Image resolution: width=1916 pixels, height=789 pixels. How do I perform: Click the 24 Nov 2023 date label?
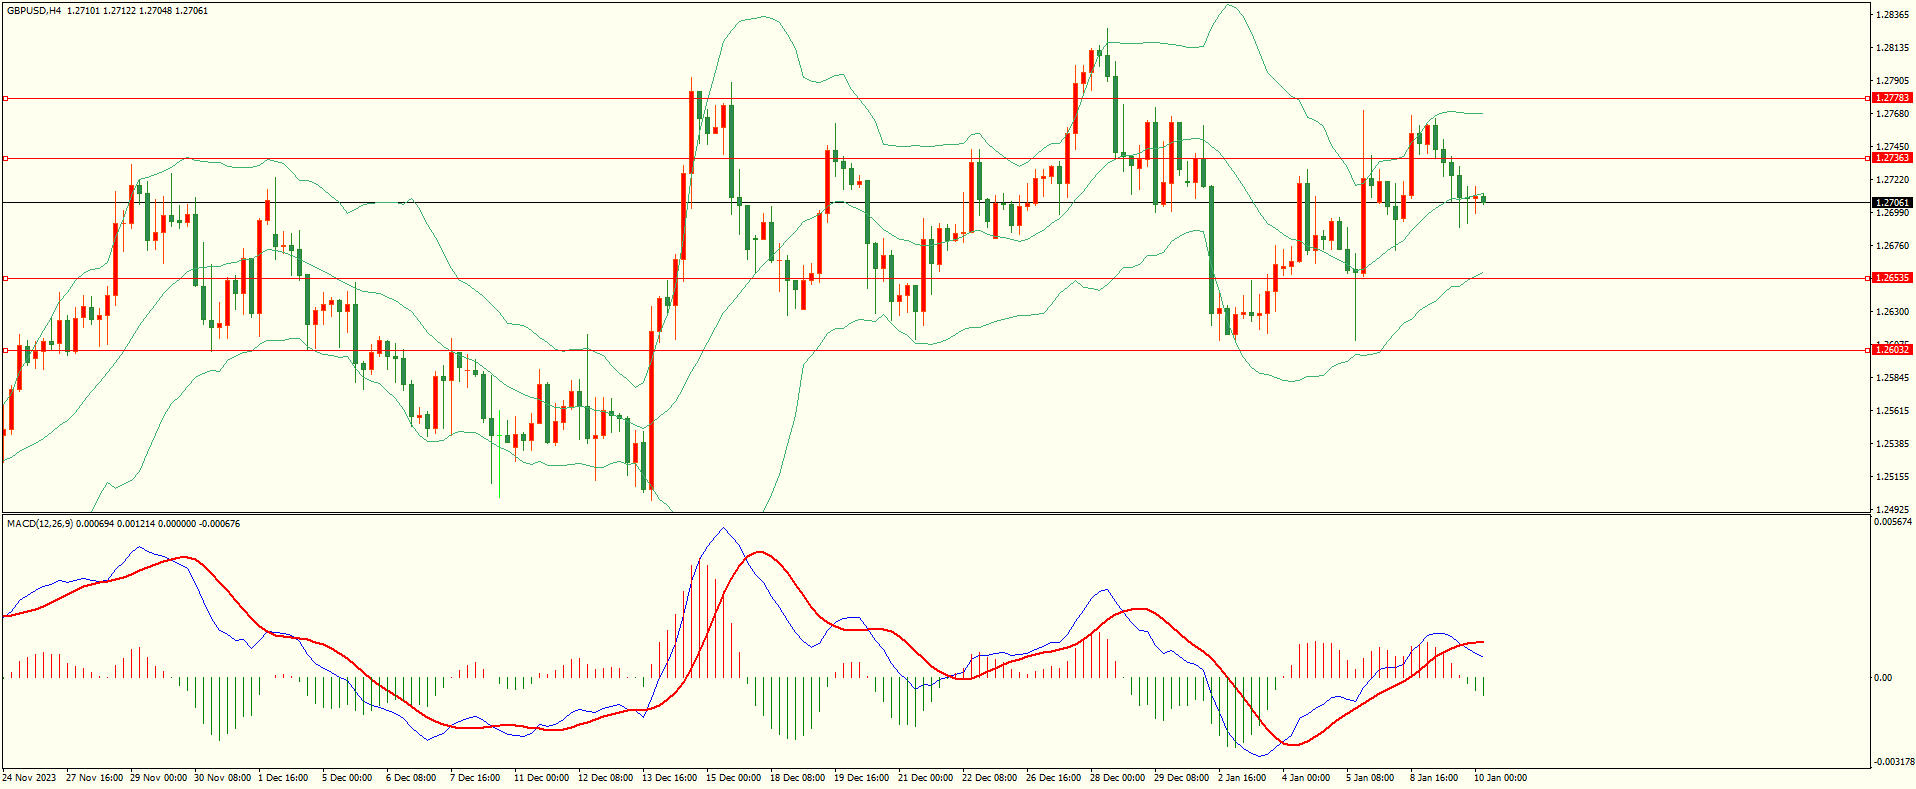tap(29, 778)
